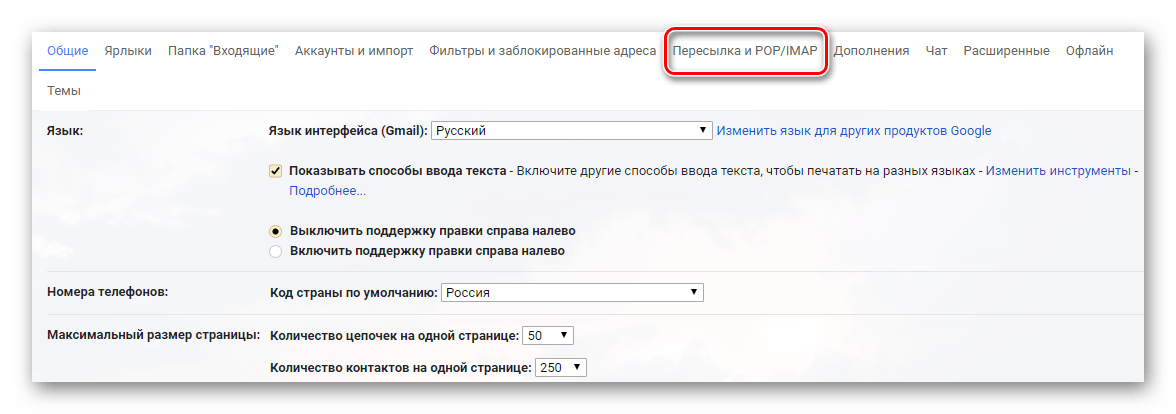Screen dimensions: 1176x414
Task: Switch to the Ярлыки tab
Action: click(x=128, y=51)
